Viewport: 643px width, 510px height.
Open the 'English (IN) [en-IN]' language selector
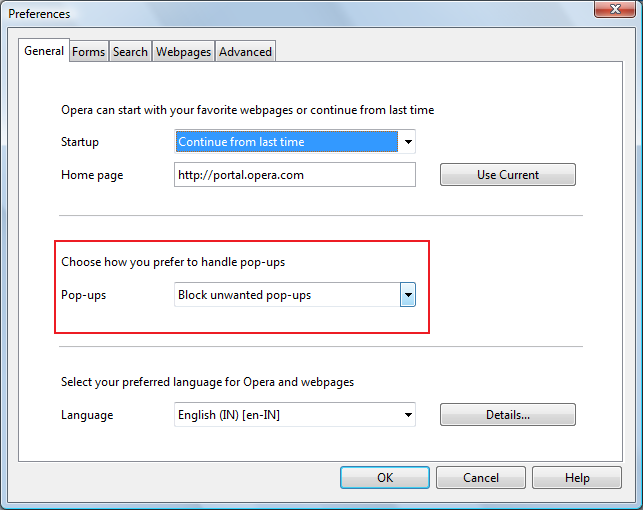click(295, 415)
